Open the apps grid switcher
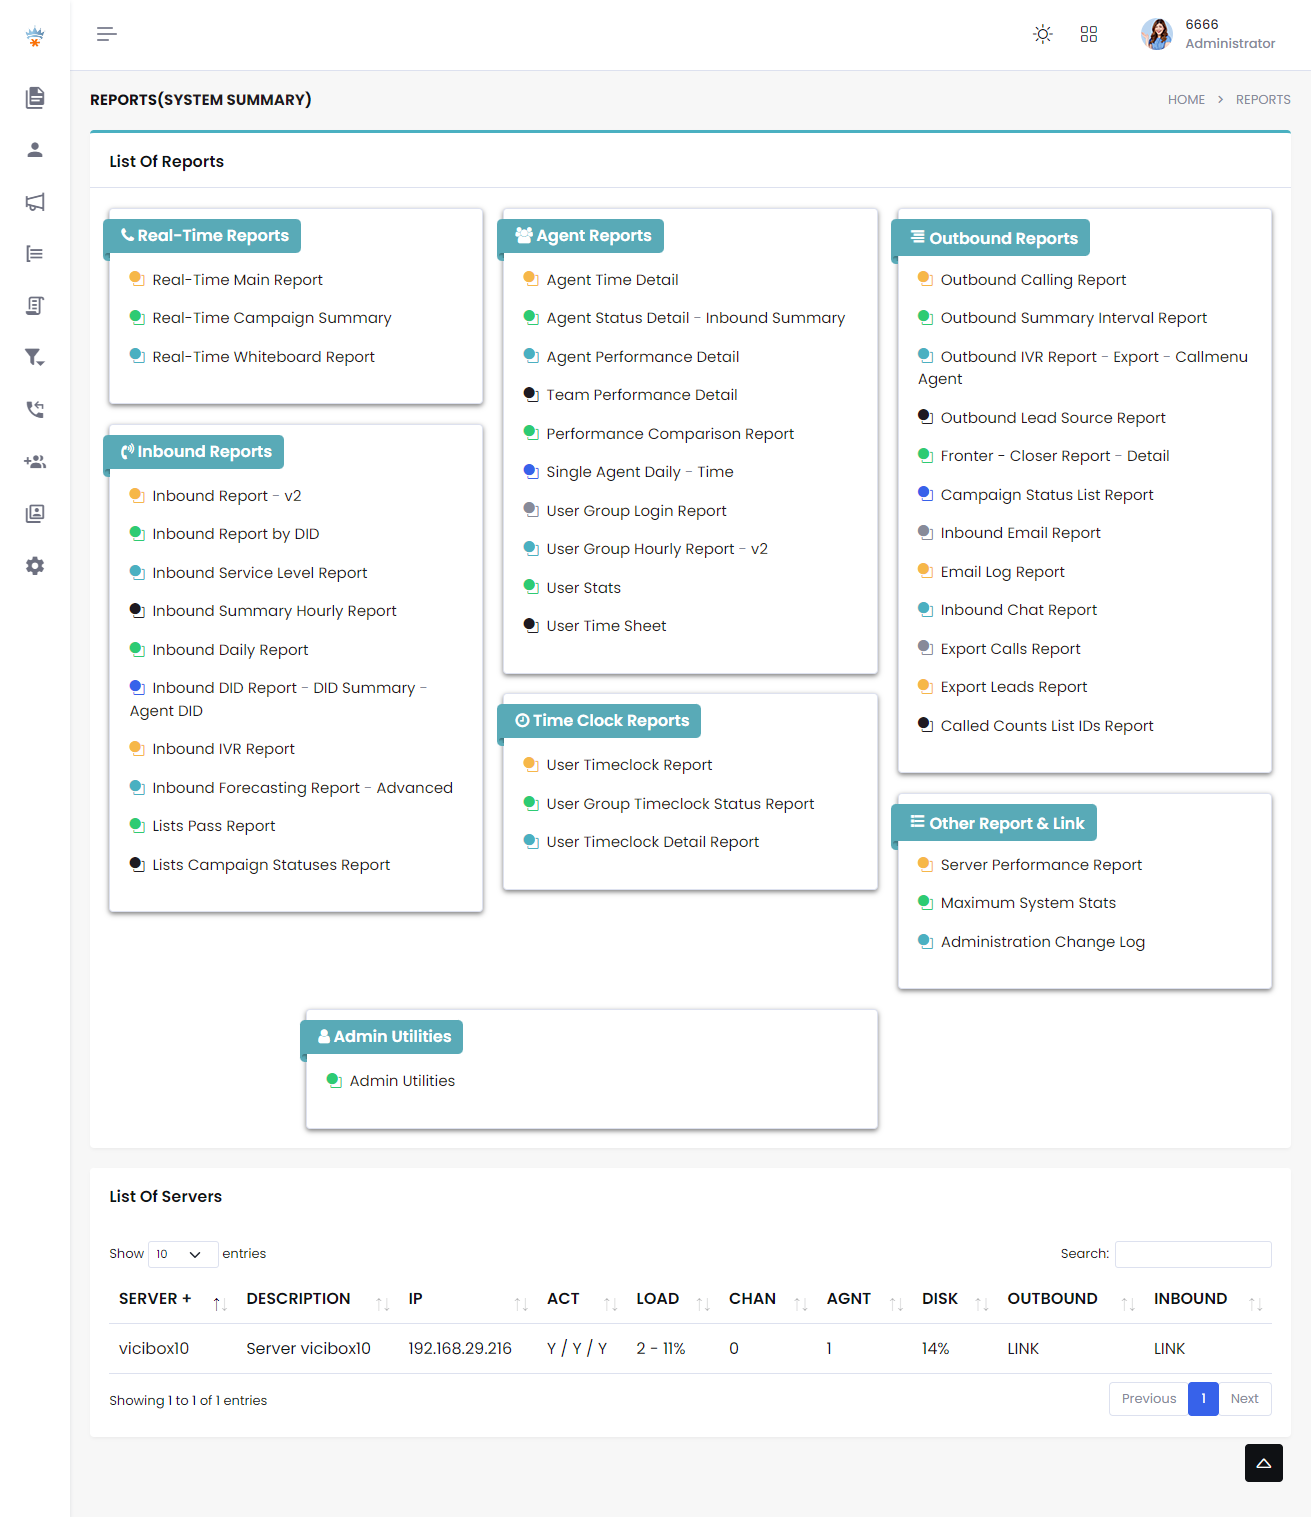 1089,34
